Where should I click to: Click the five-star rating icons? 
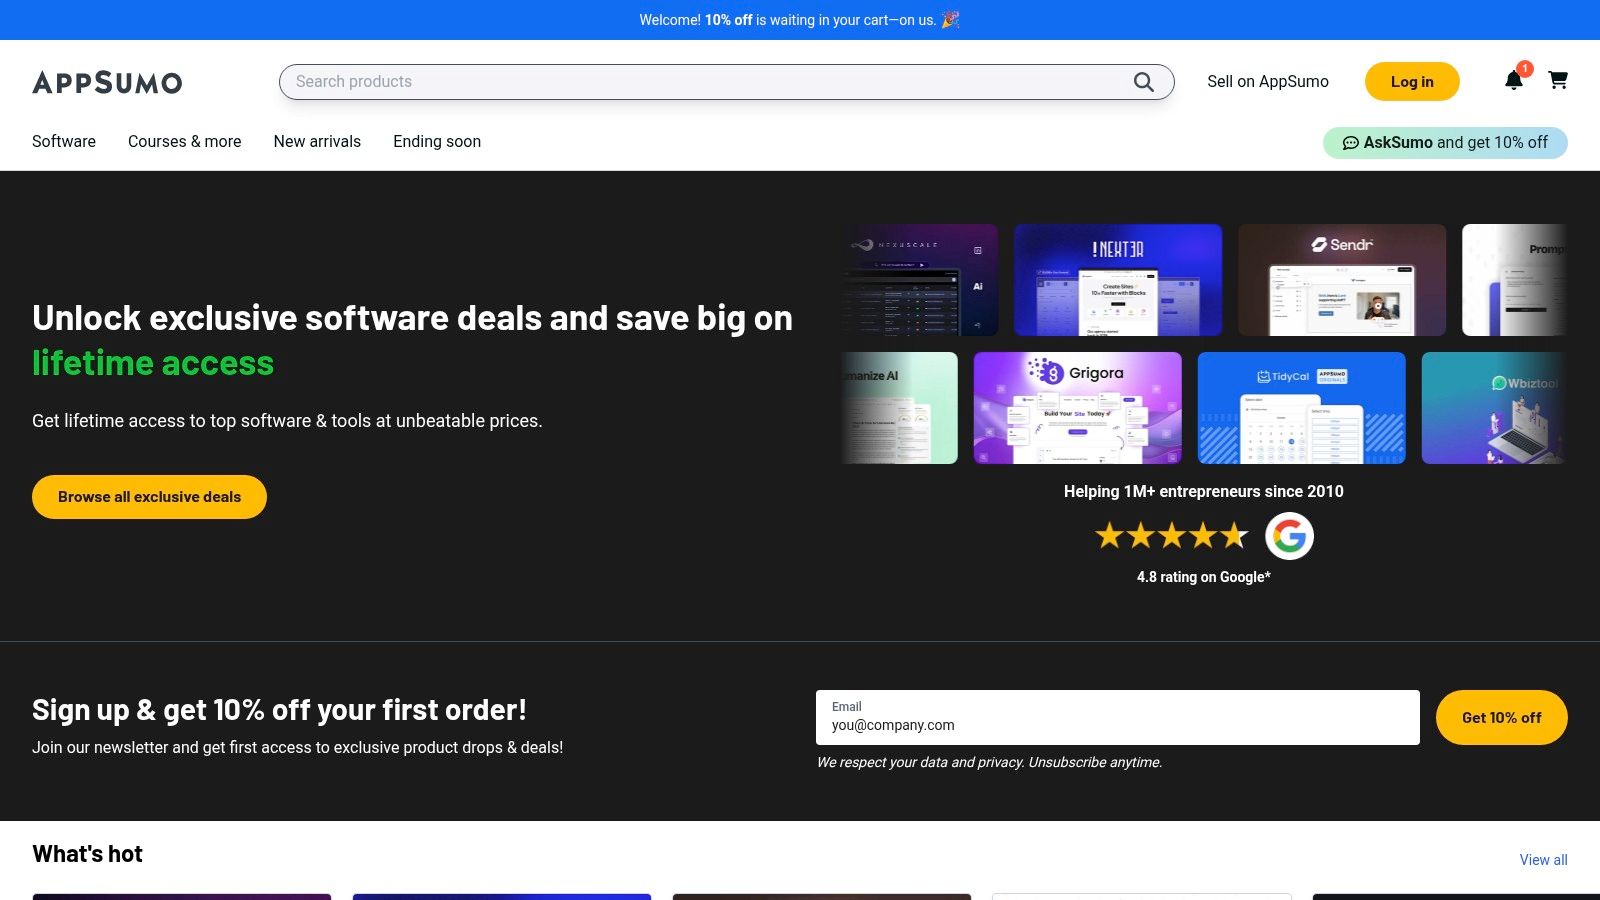tap(1172, 536)
